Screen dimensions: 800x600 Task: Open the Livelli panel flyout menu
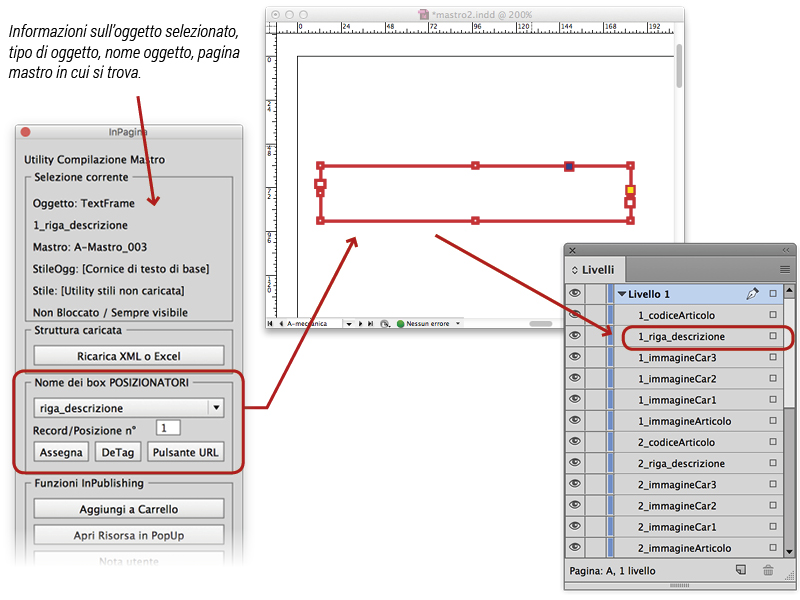coord(785,269)
